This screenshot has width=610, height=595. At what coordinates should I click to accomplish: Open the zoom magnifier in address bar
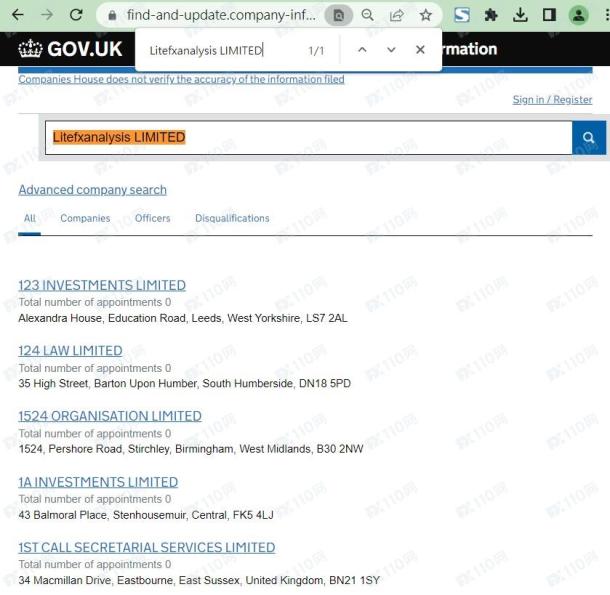point(367,16)
